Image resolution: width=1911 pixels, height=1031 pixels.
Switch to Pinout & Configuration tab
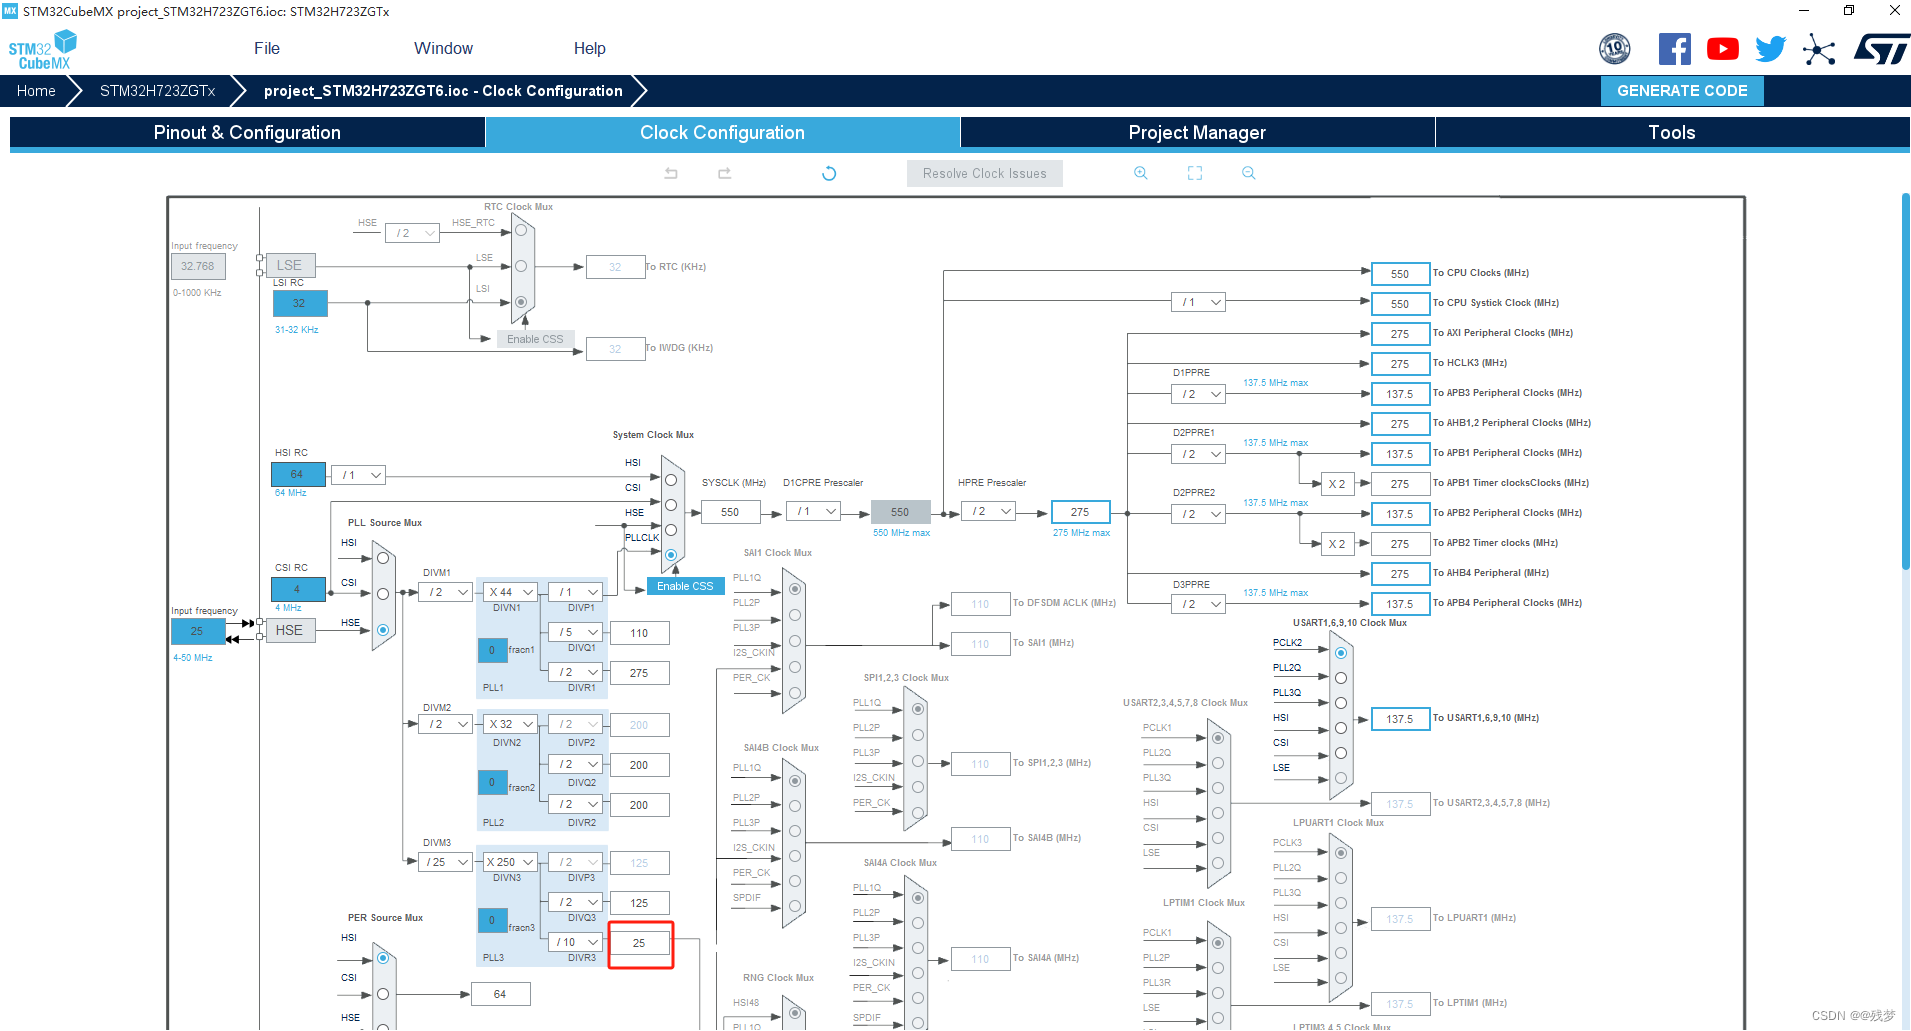click(x=247, y=133)
